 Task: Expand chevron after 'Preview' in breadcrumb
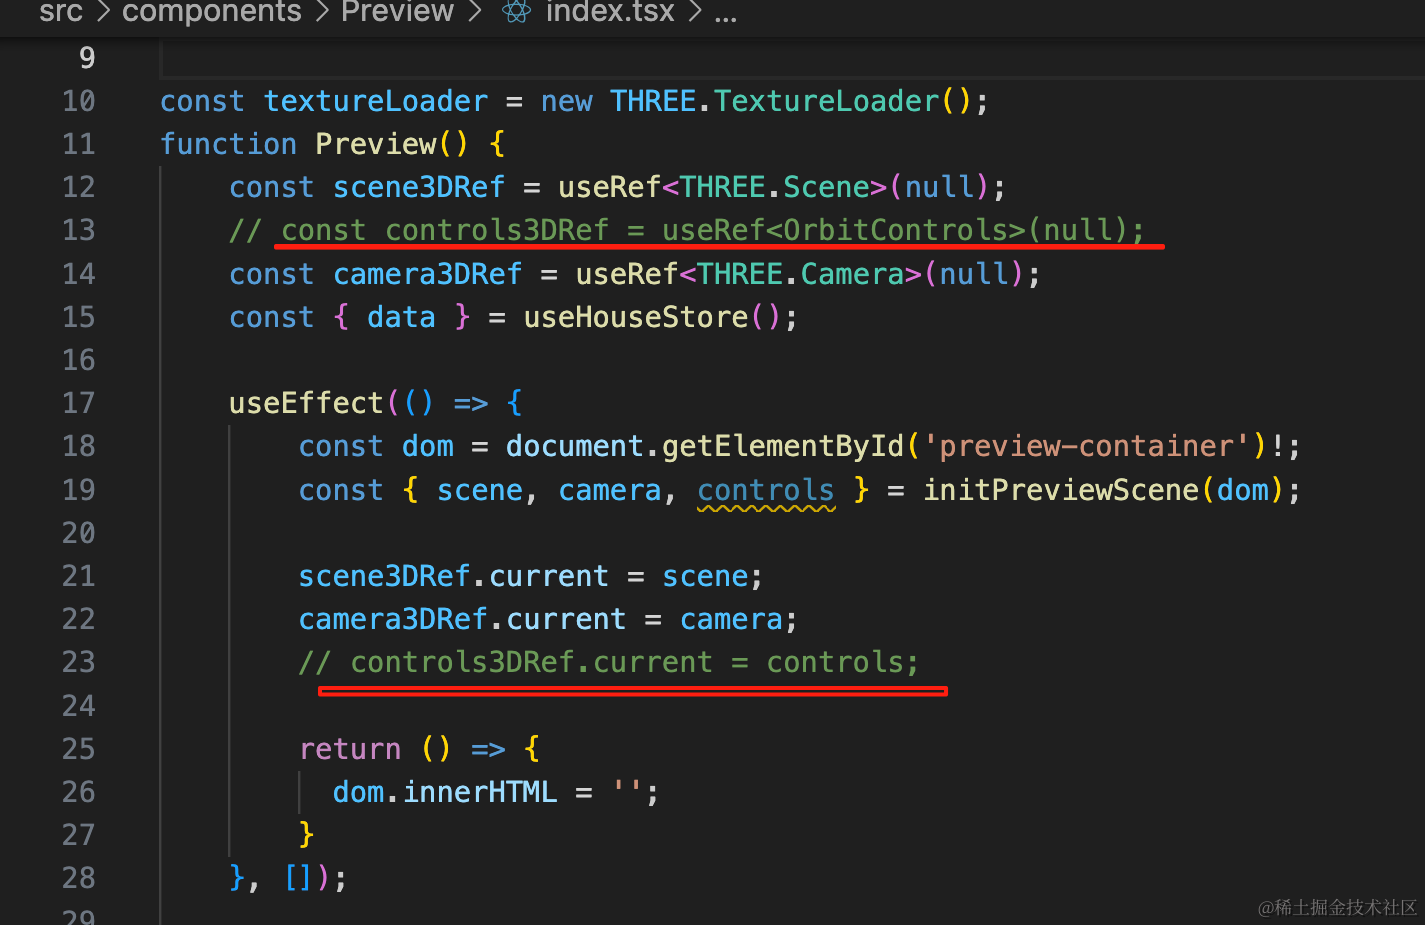pyautogui.click(x=475, y=12)
